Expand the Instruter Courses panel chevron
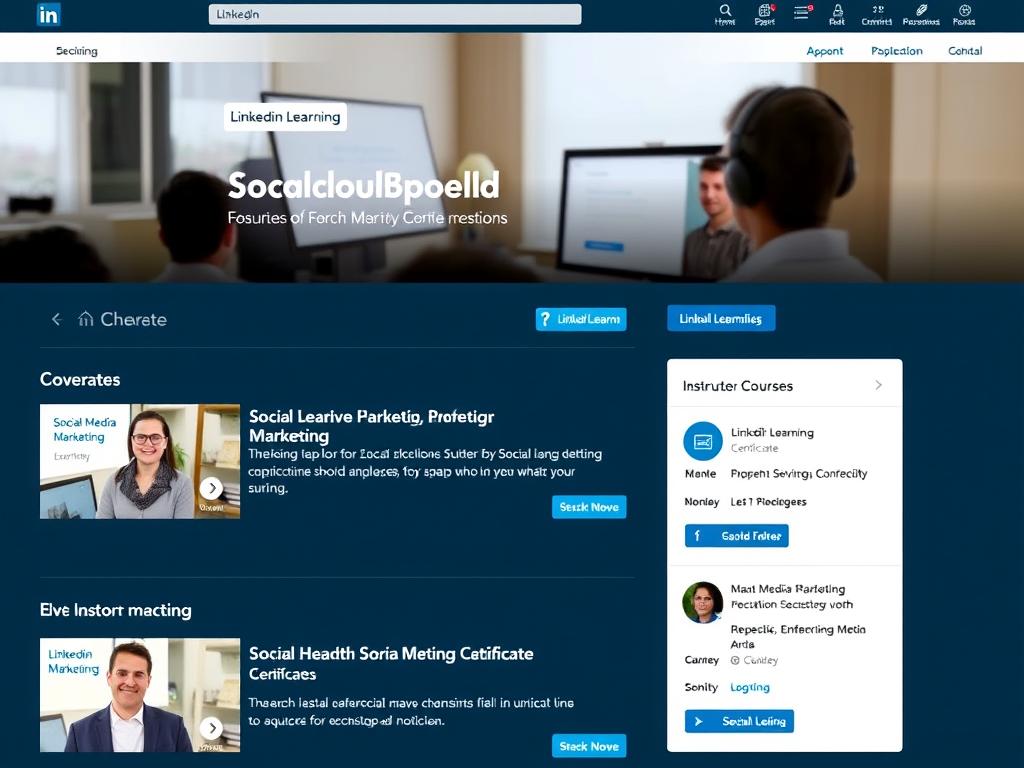This screenshot has height=768, width=1024. (878, 385)
